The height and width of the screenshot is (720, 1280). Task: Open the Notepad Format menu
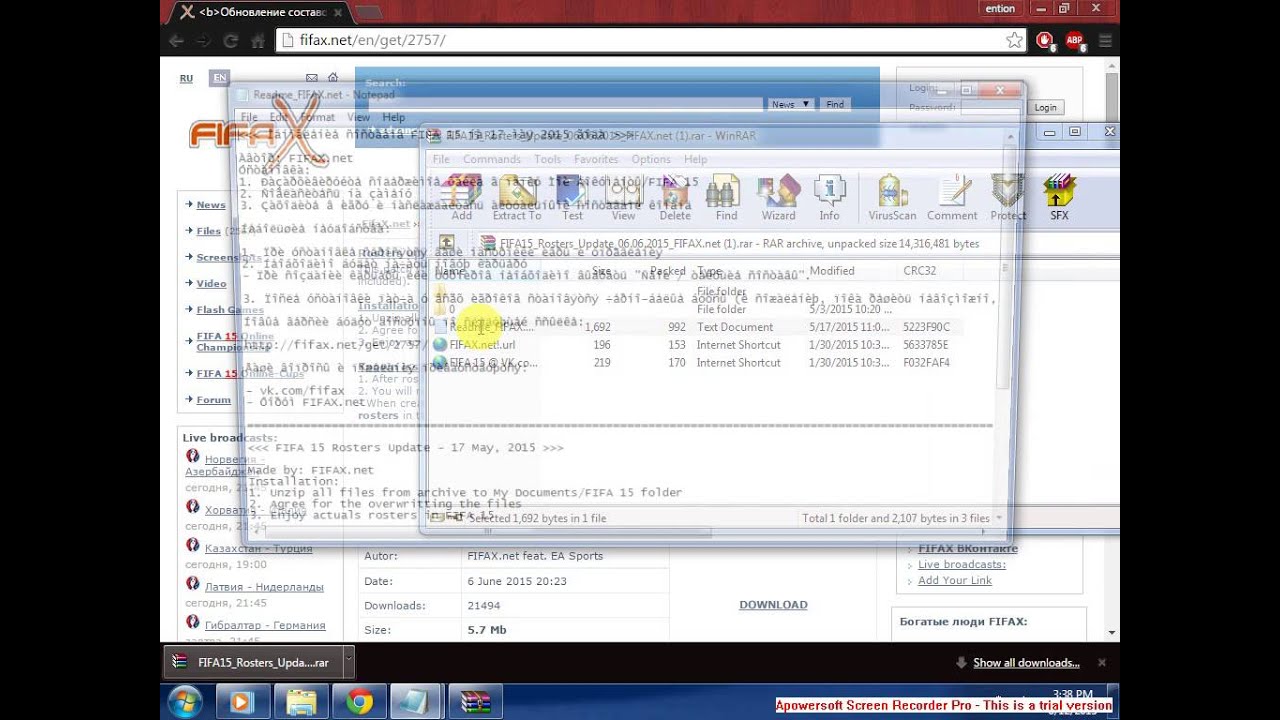tap(318, 117)
